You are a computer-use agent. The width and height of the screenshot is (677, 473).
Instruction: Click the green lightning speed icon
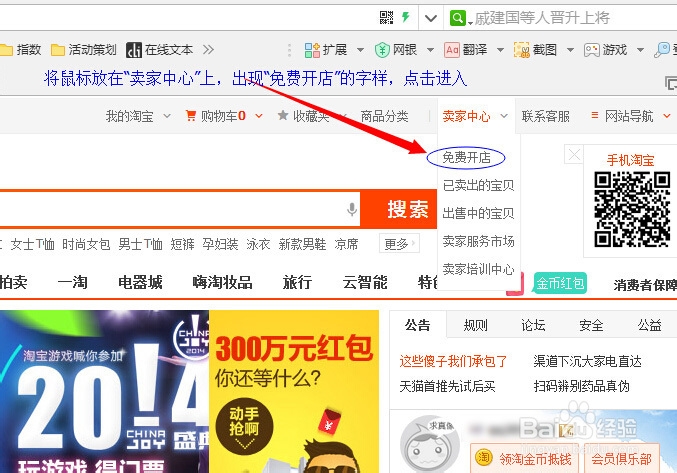(x=405, y=17)
